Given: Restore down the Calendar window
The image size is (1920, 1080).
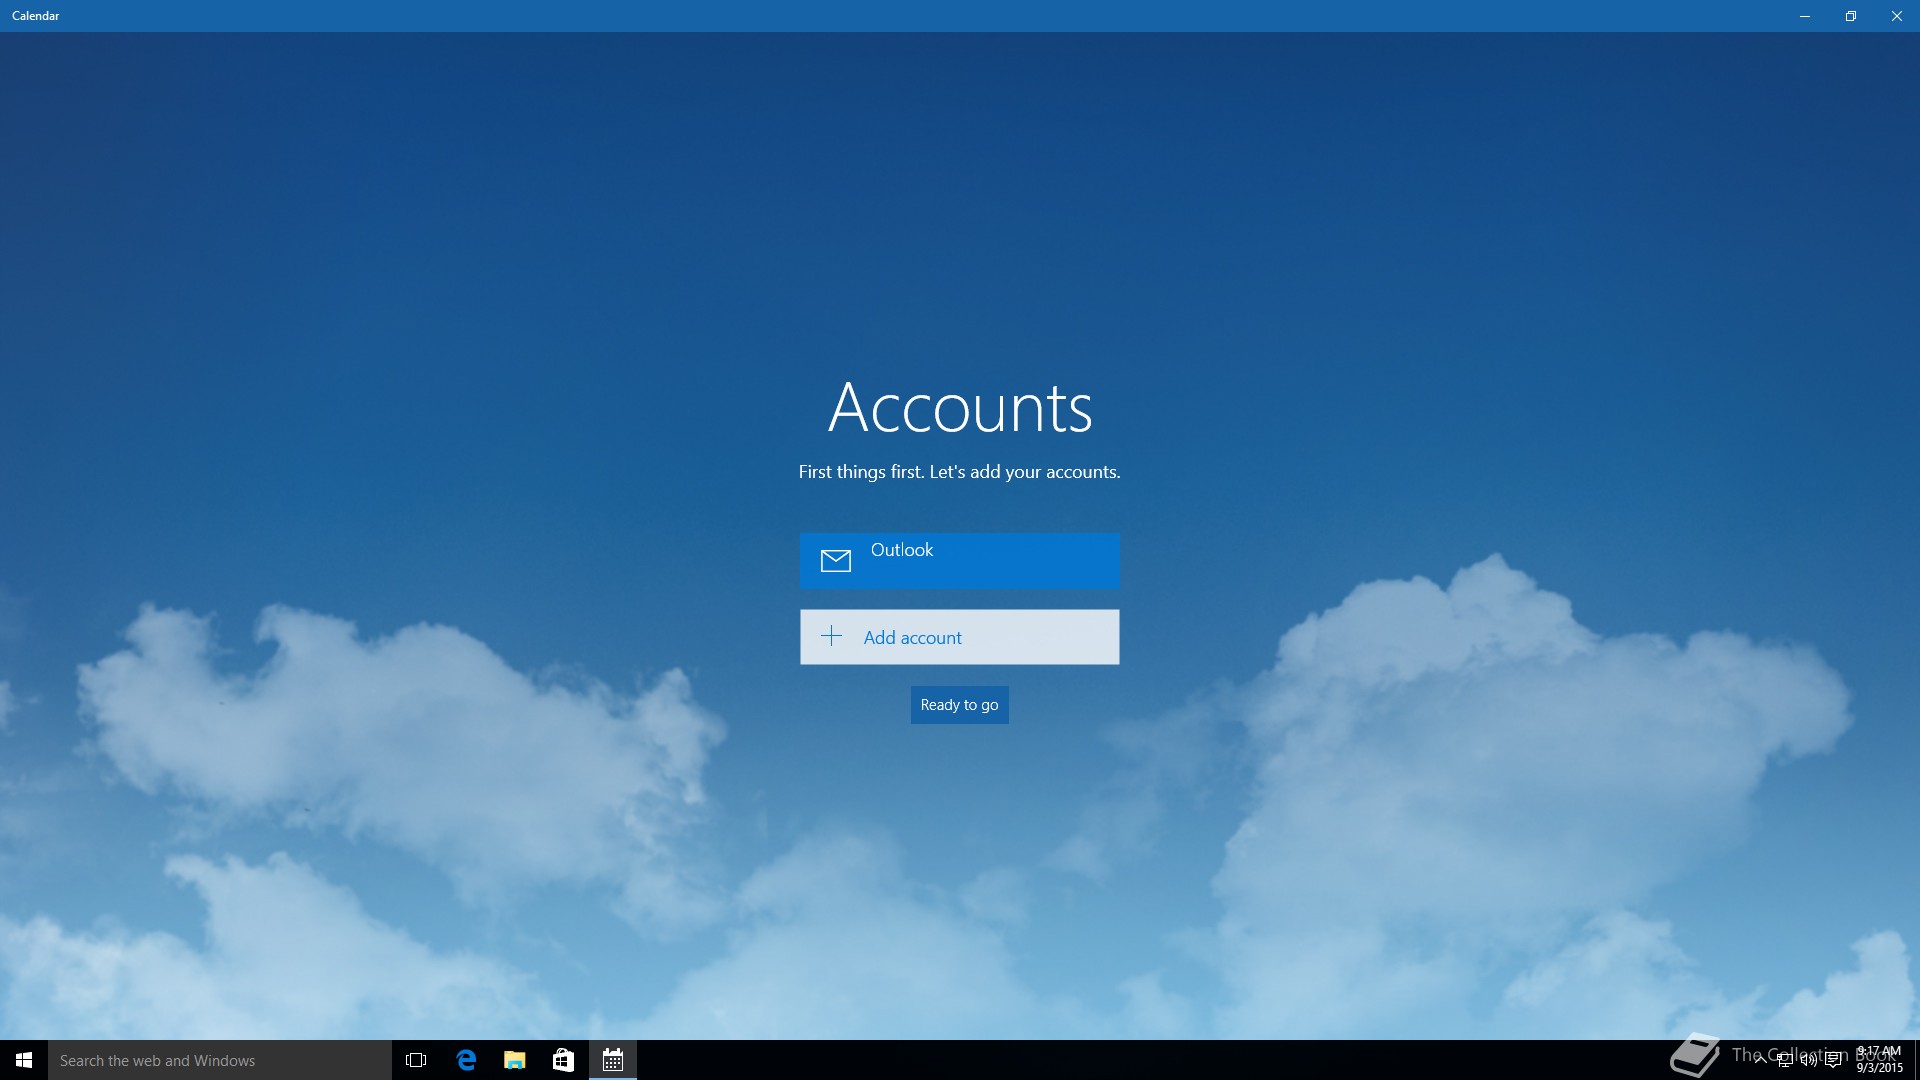Looking at the screenshot, I should pos(1851,16).
